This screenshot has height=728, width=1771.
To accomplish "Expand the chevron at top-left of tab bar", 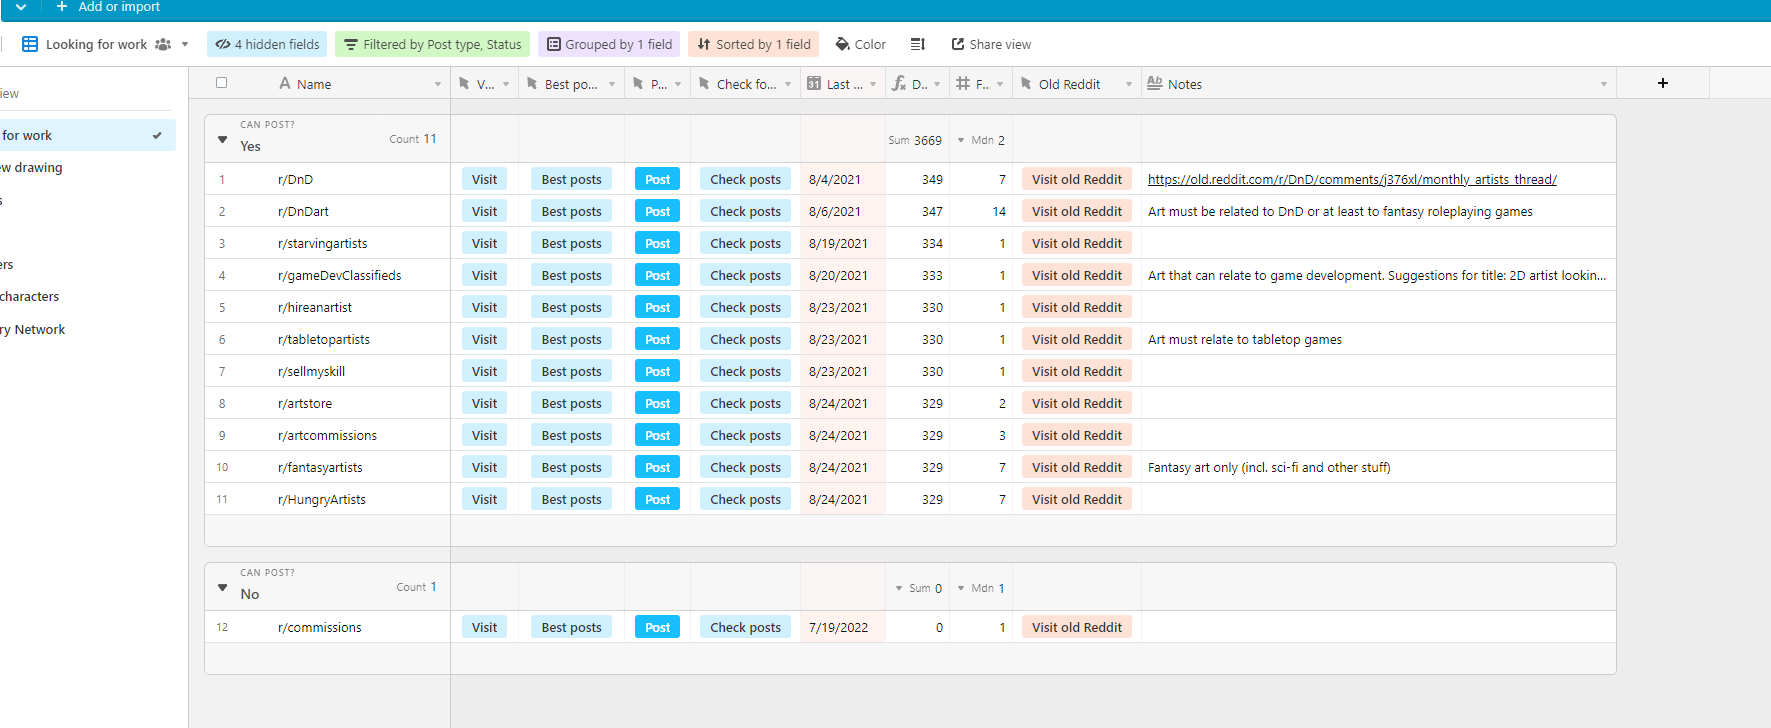I will (x=21, y=6).
